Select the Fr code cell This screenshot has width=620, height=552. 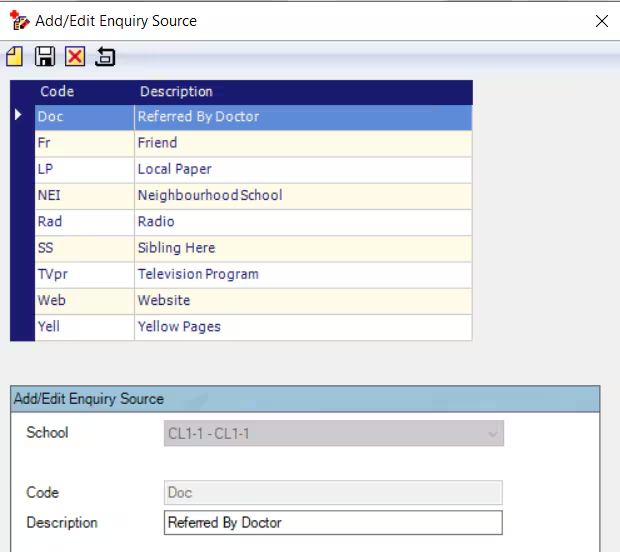(85, 144)
